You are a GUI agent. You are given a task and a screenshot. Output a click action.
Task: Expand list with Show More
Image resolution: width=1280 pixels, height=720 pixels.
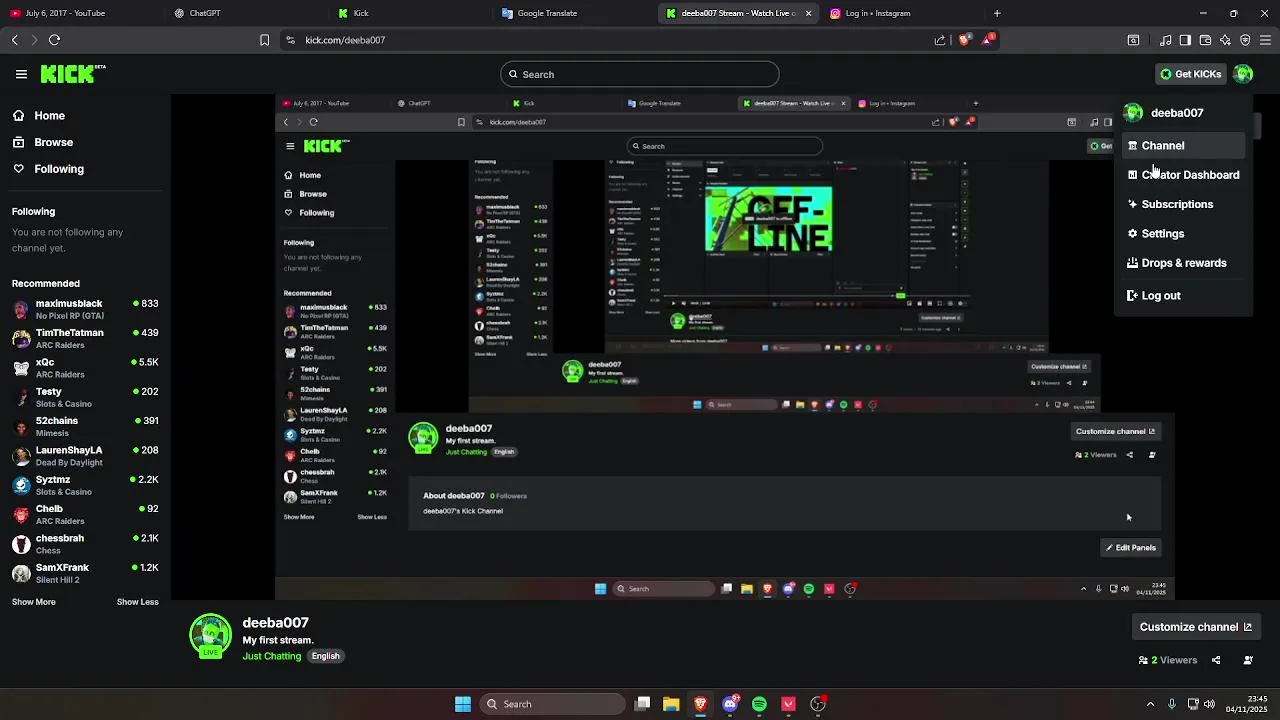coord(34,602)
